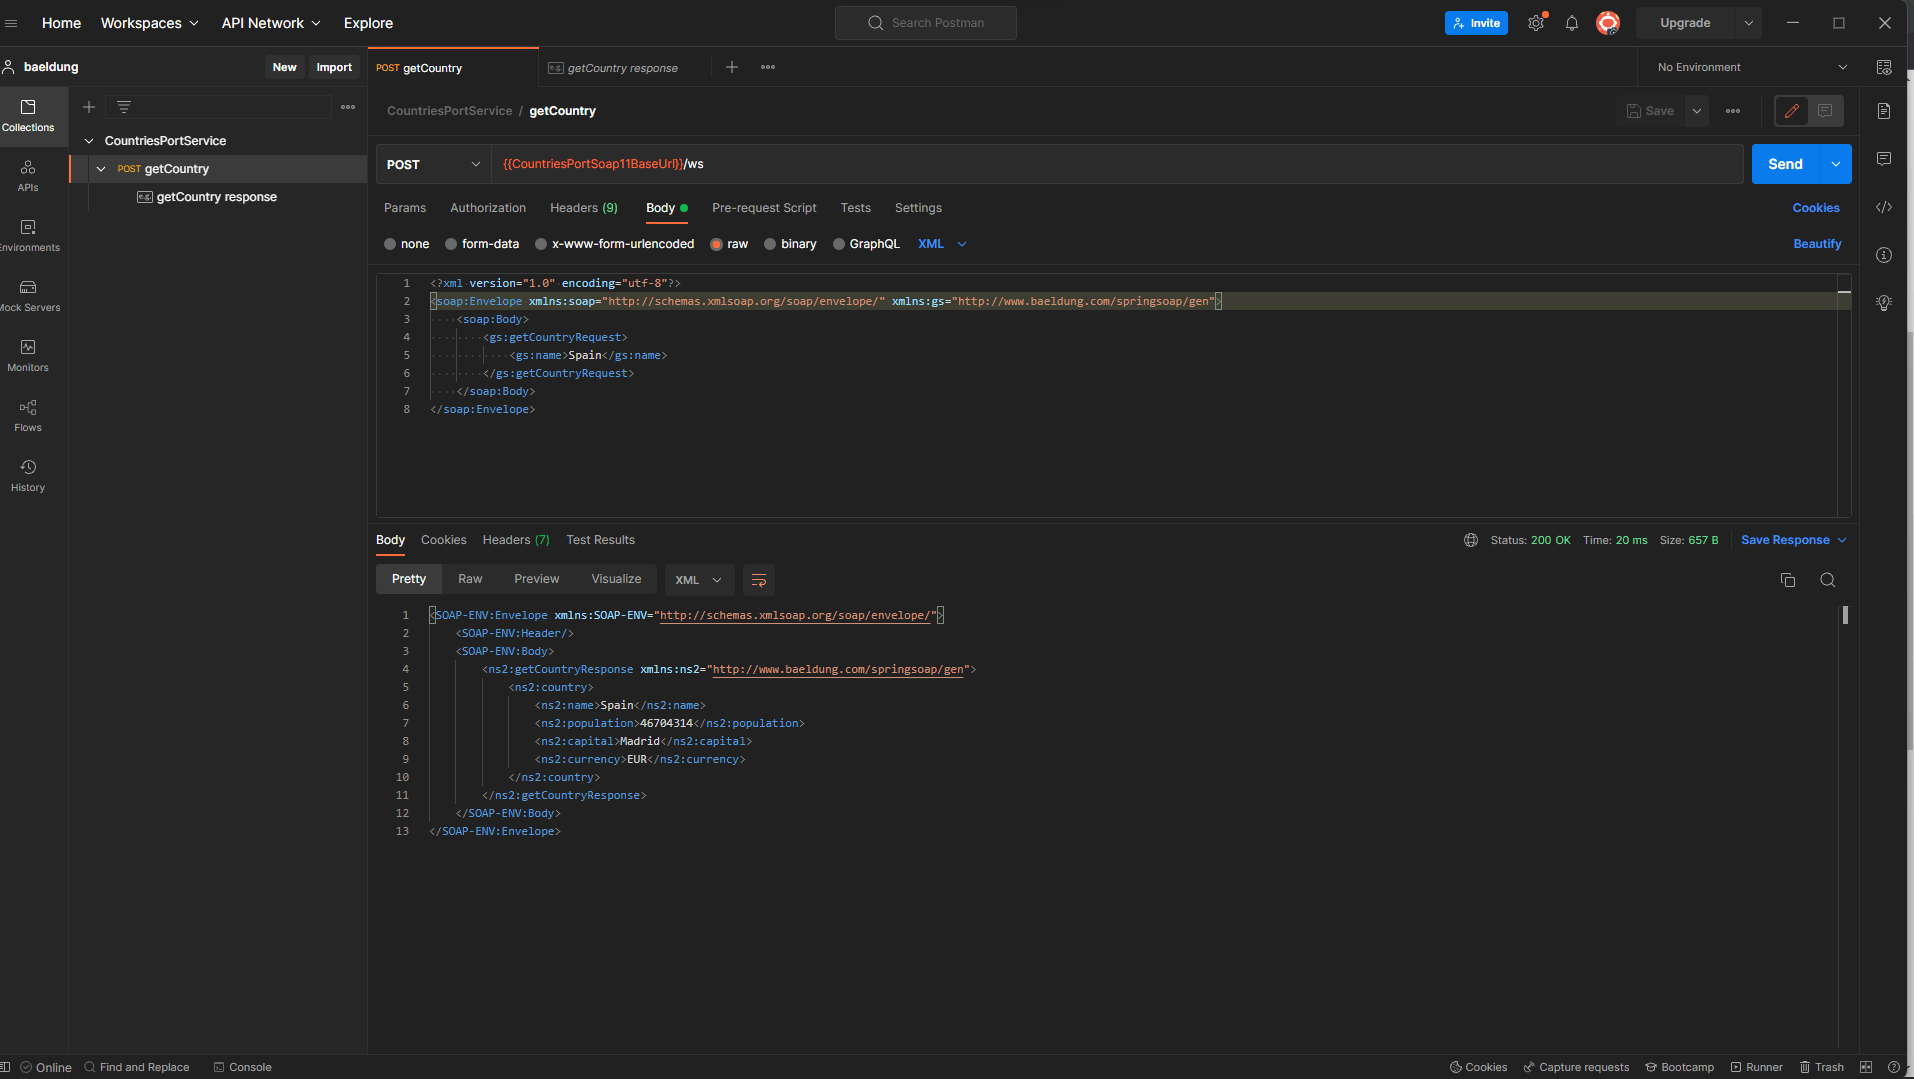Toggle line wrap icon in response toolbar
This screenshot has height=1079, width=1914.
[x=758, y=580]
